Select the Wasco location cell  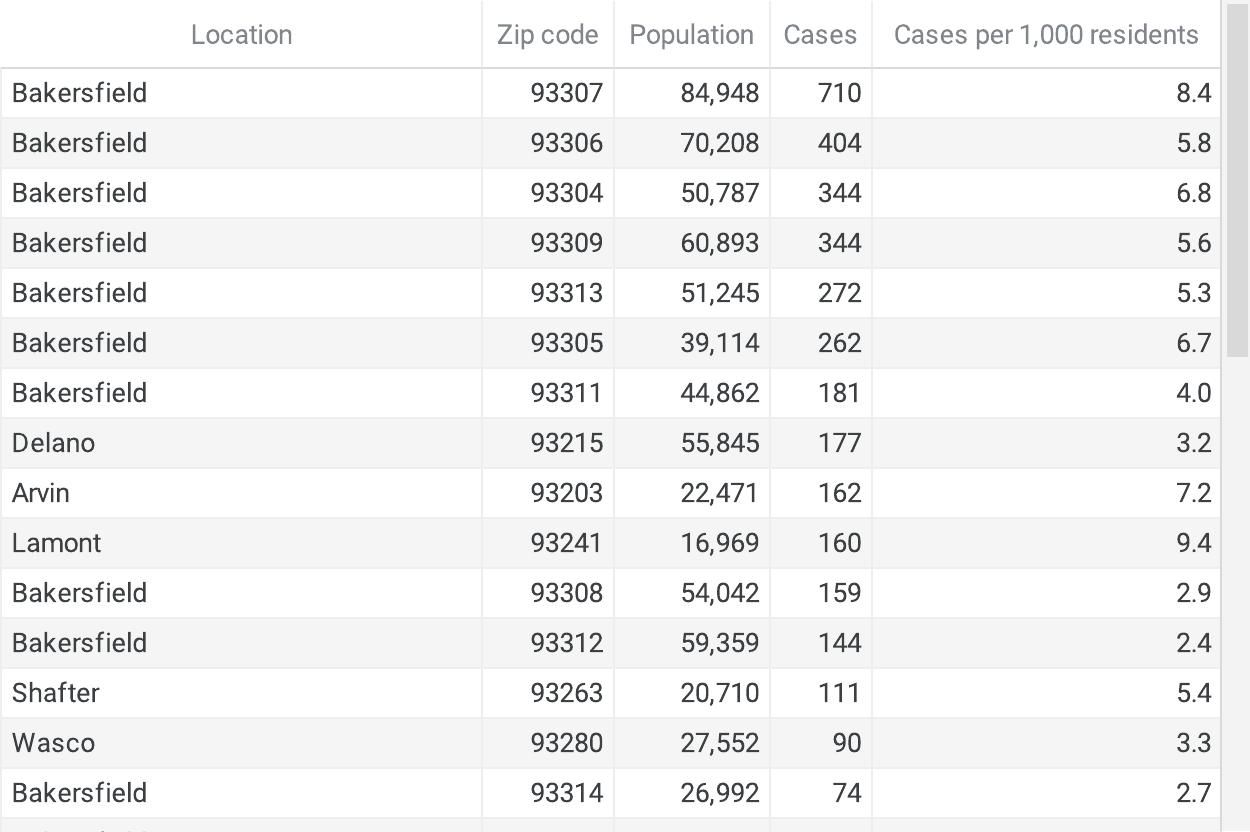coord(241,743)
